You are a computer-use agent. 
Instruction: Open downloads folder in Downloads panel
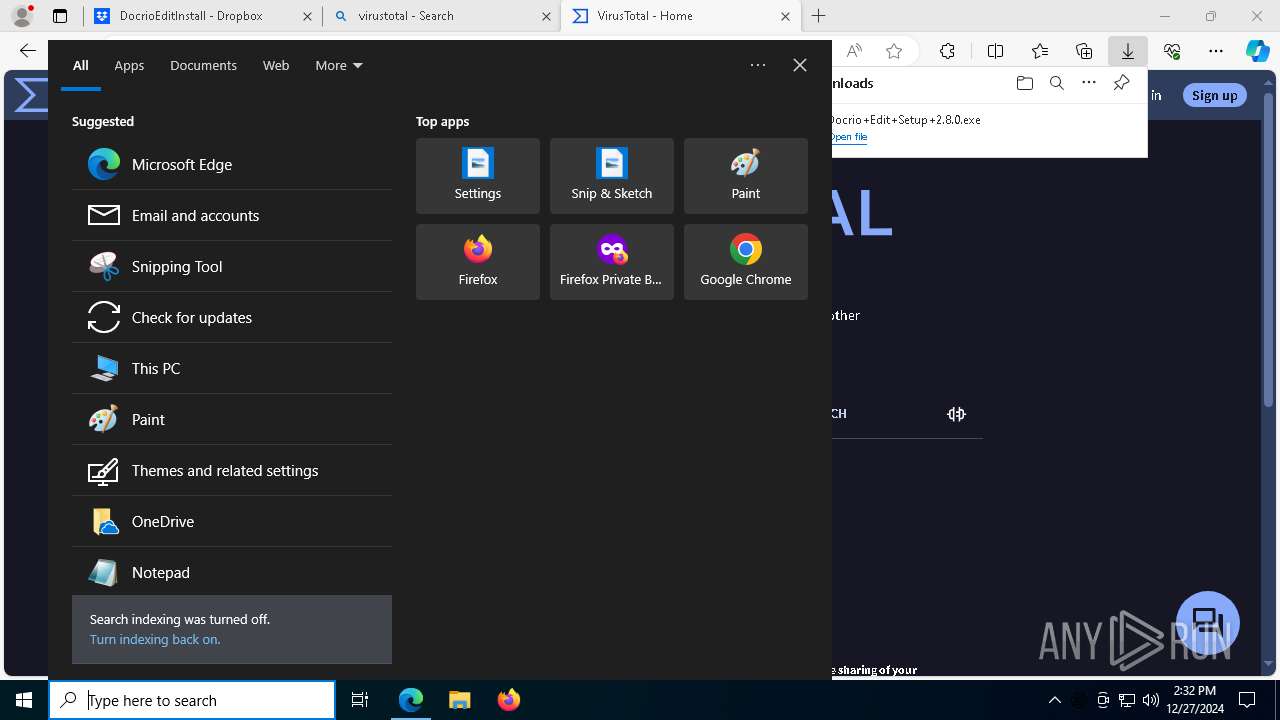click(x=1024, y=83)
